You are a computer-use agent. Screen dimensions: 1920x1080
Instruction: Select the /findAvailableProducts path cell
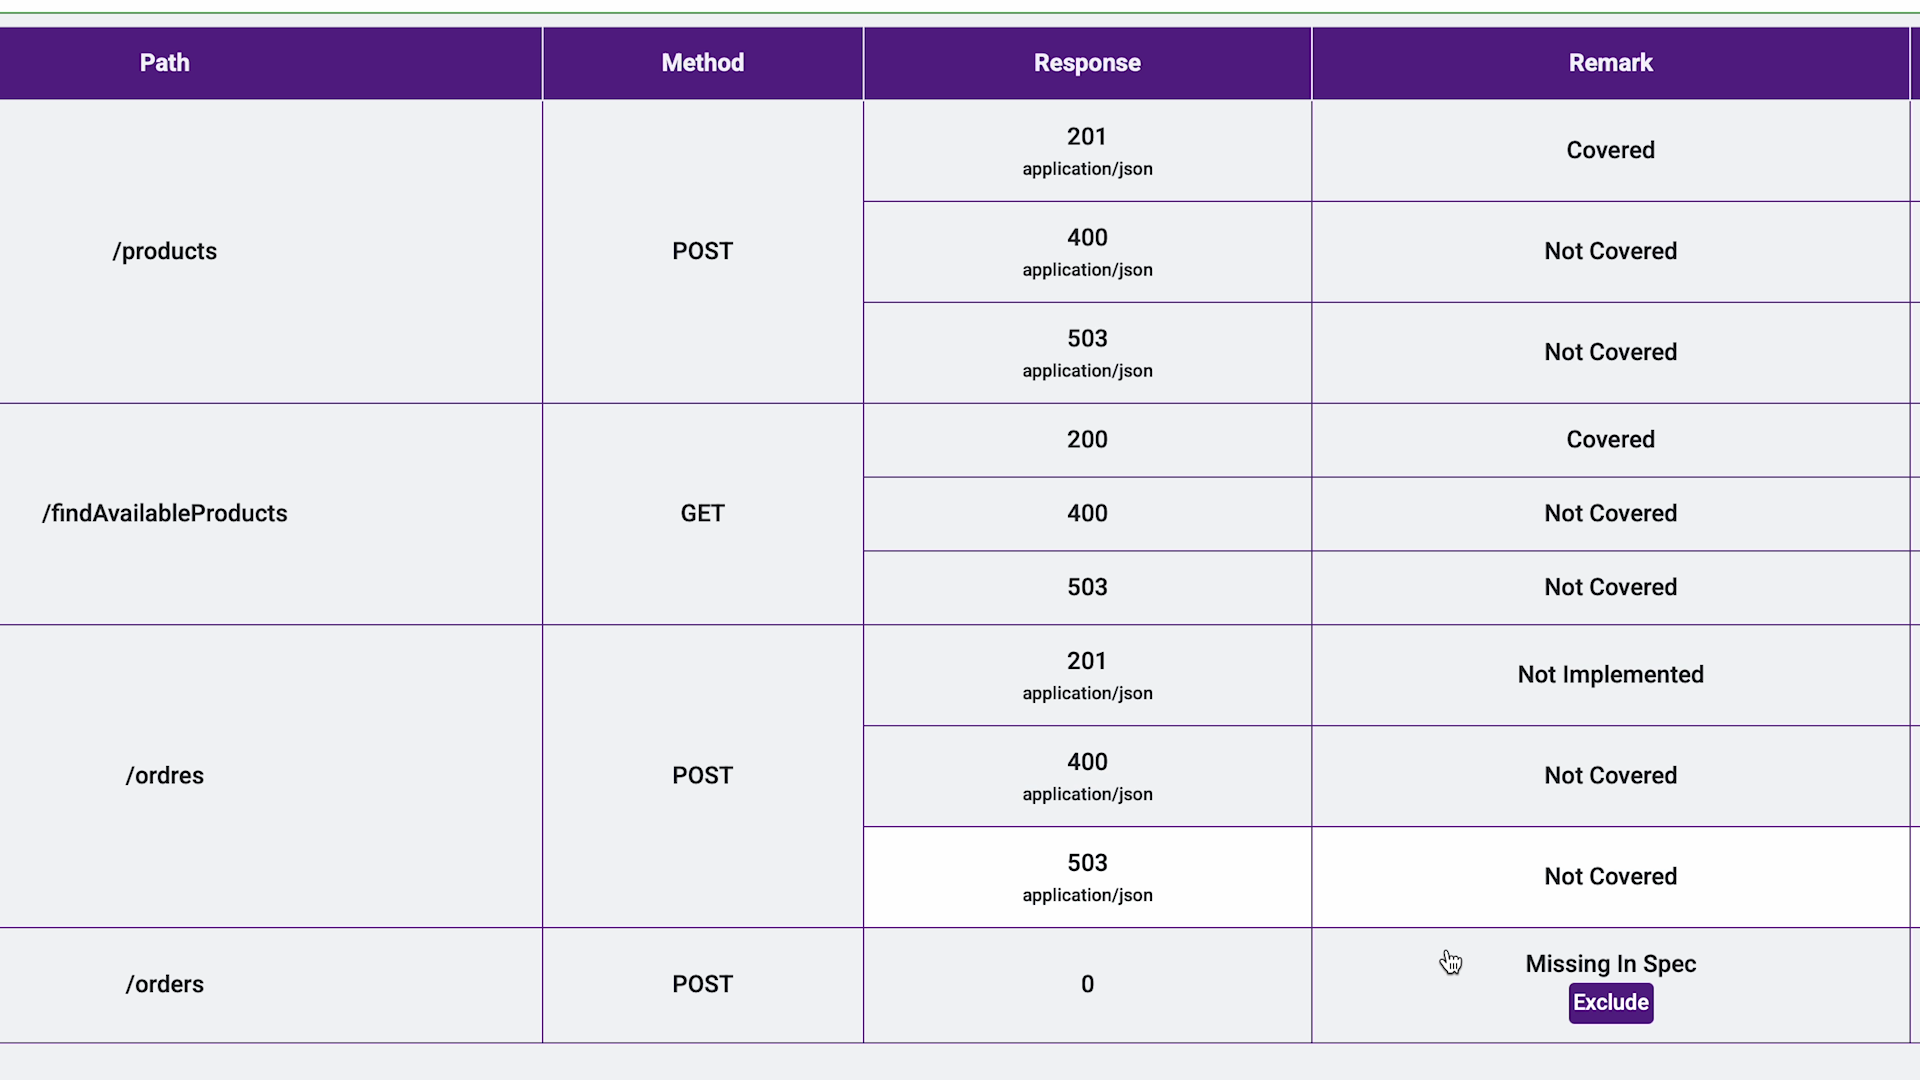click(165, 513)
